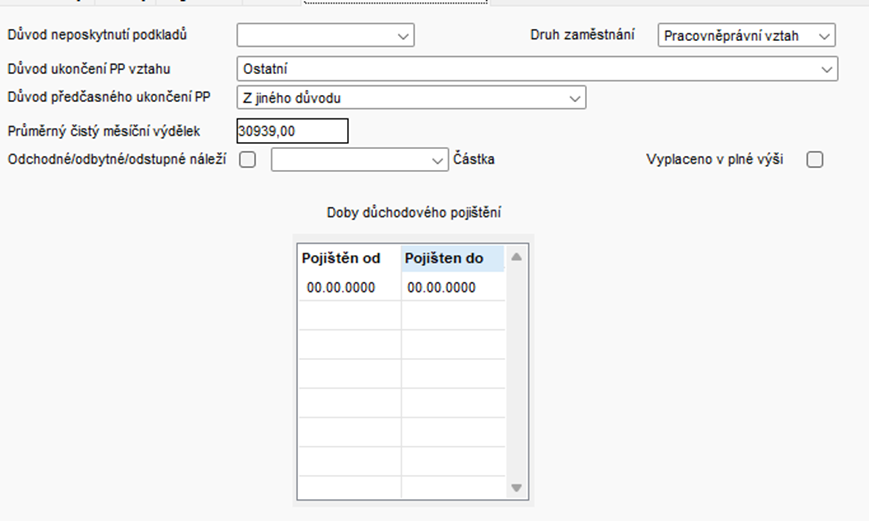Click the insurance table's scroll down arrow

coord(517,488)
